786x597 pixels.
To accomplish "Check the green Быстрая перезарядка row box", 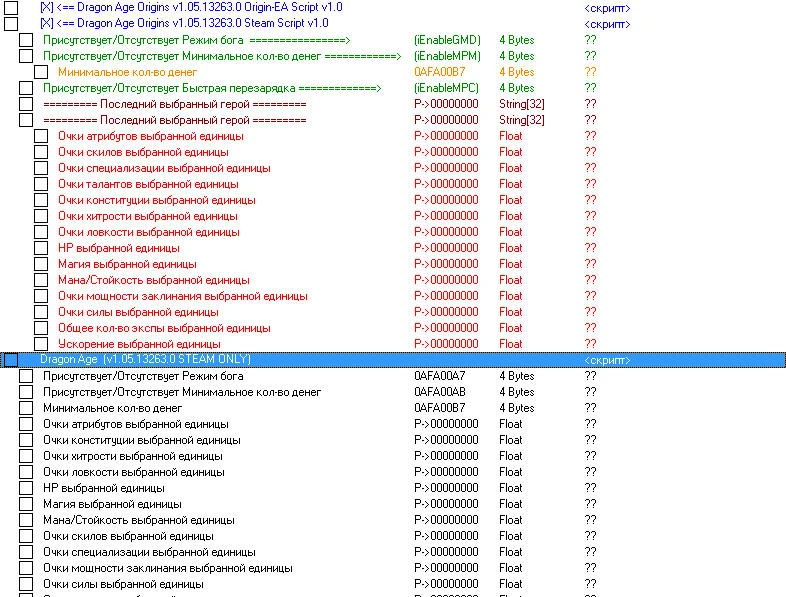I will tap(26, 88).
